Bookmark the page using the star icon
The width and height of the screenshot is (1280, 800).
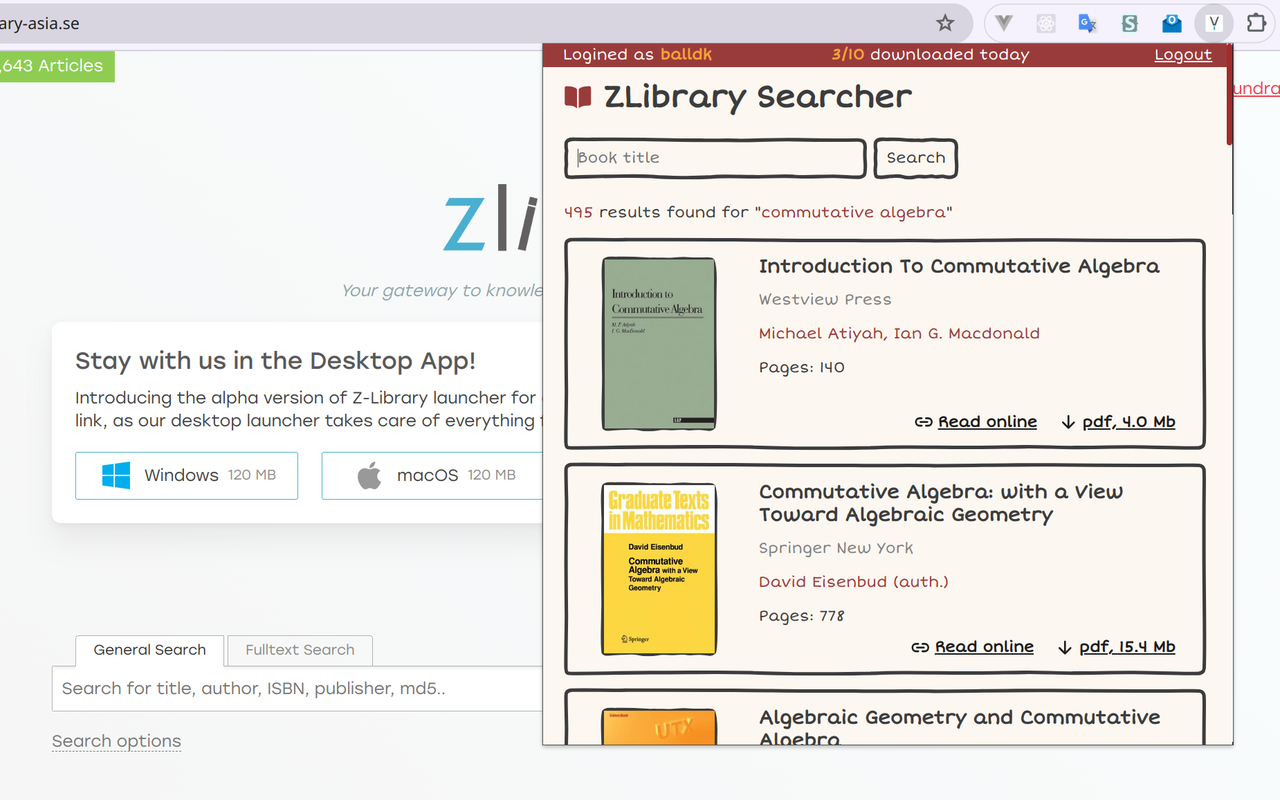(946, 22)
